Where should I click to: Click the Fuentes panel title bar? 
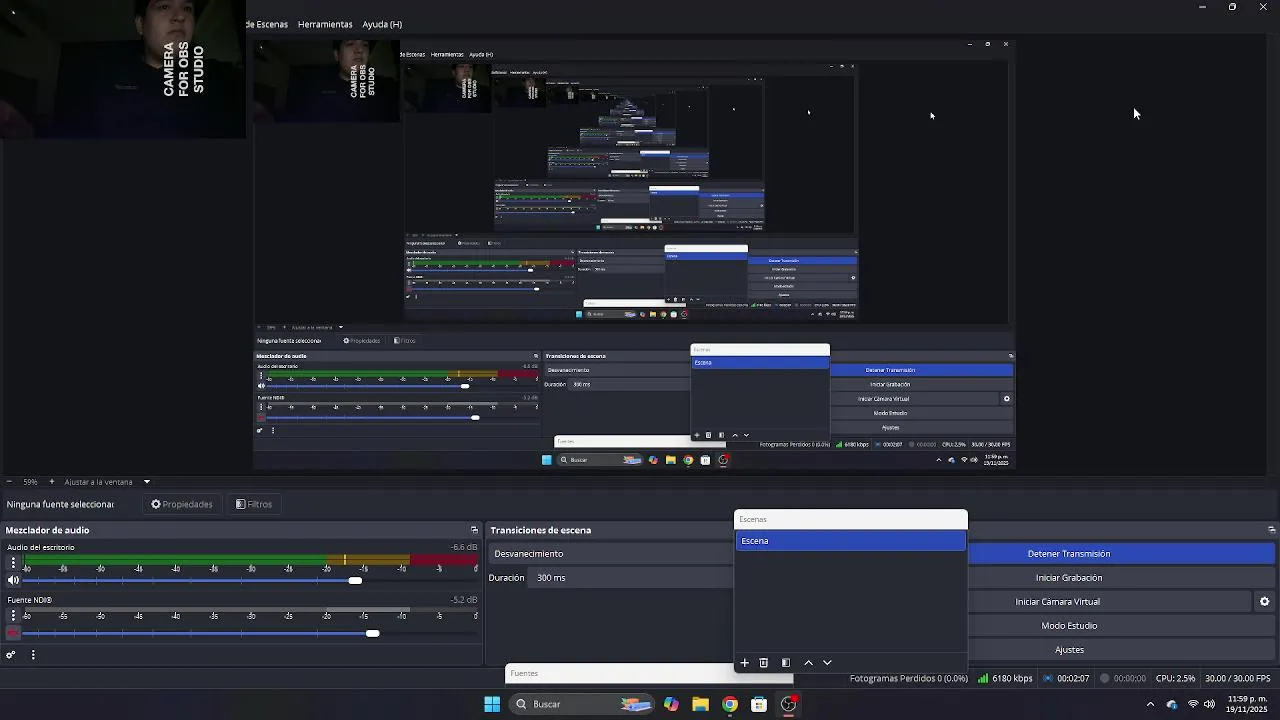tap(620, 674)
